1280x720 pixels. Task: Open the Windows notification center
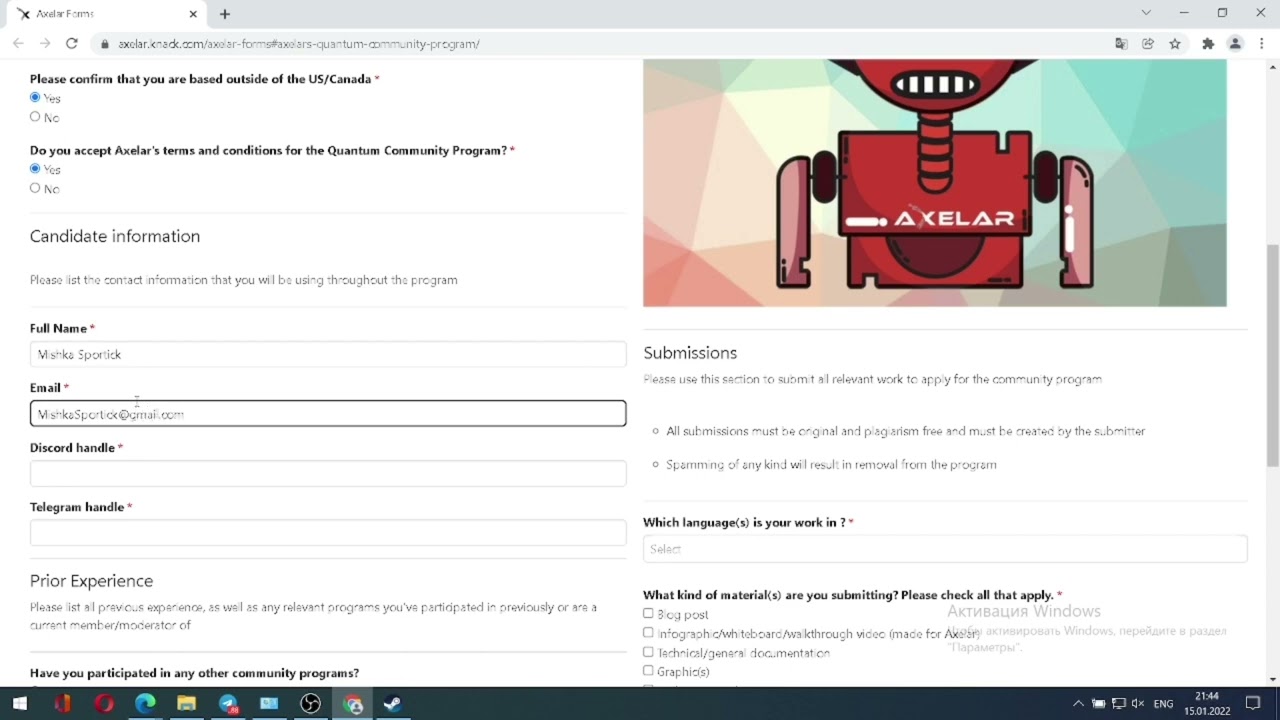pyautogui.click(x=1253, y=703)
